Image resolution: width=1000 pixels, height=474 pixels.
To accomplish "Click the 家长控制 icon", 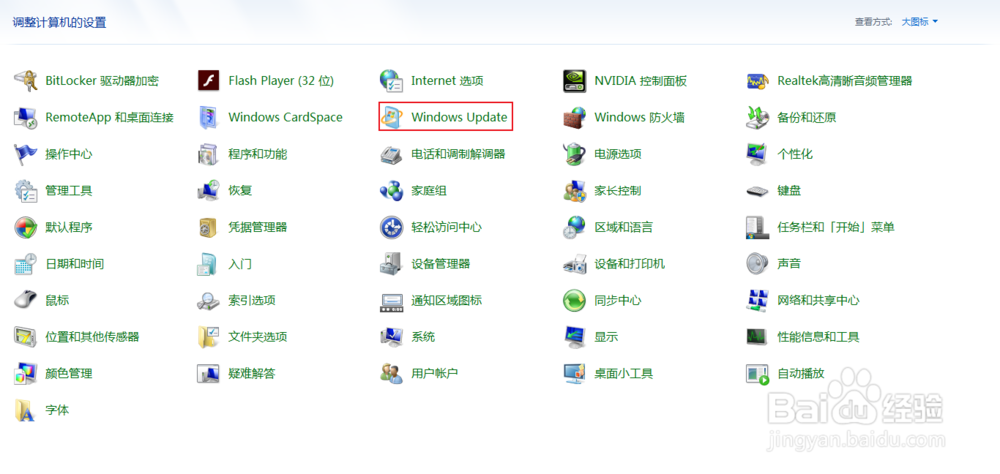I will (574, 190).
